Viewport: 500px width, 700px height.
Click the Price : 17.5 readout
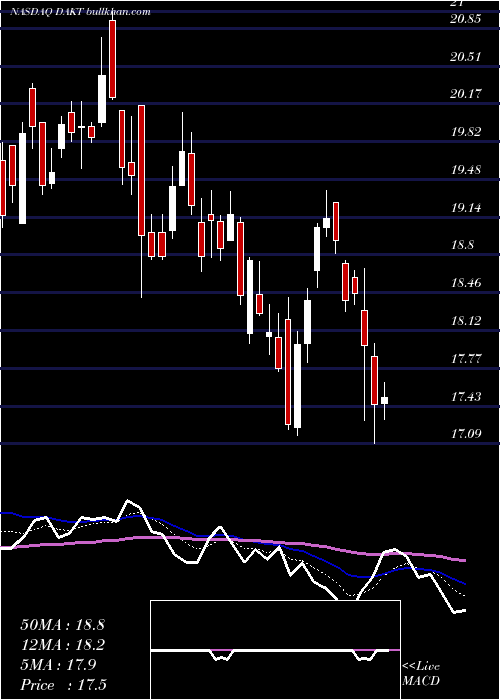coord(63,685)
